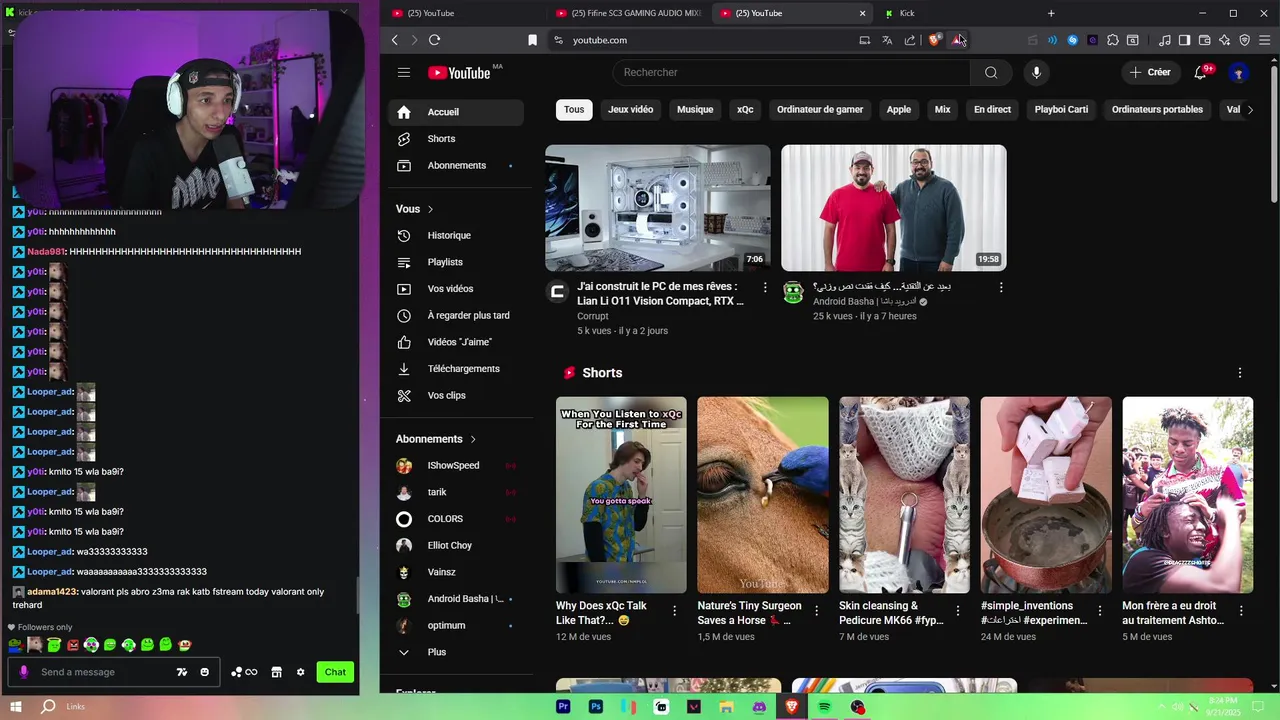Viewport: 1280px width, 720px height.
Task: Select the xQc filter chip
Action: (745, 110)
